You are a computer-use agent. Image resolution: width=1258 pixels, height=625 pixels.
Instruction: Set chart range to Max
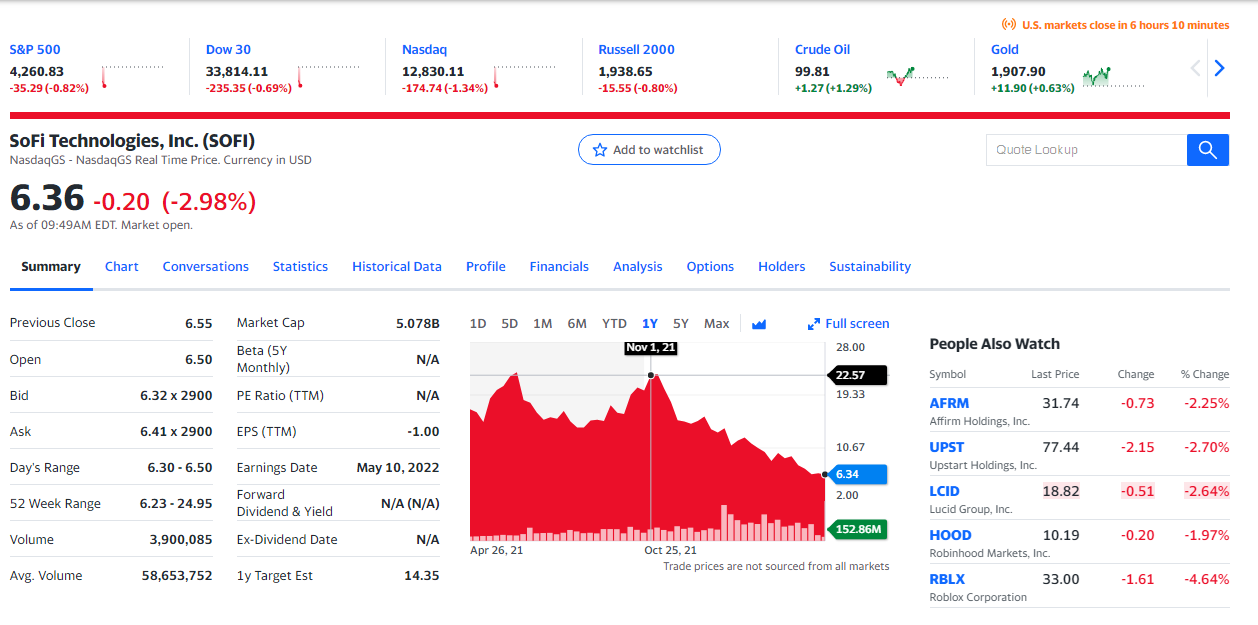point(716,324)
